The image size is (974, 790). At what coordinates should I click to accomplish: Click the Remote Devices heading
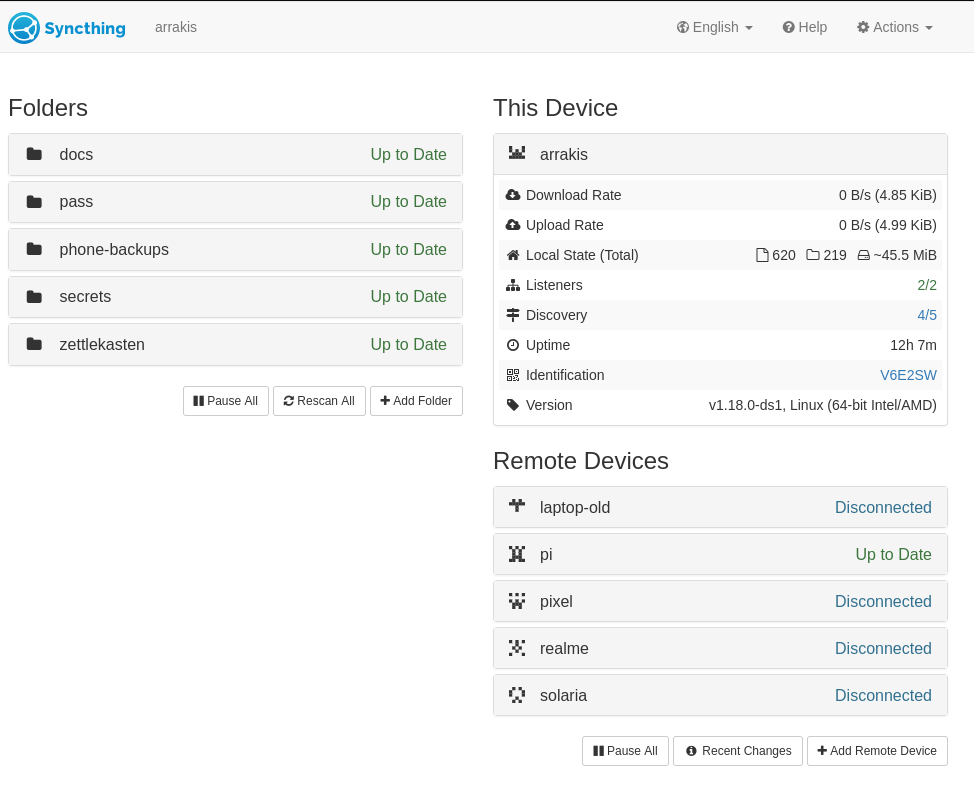click(581, 461)
